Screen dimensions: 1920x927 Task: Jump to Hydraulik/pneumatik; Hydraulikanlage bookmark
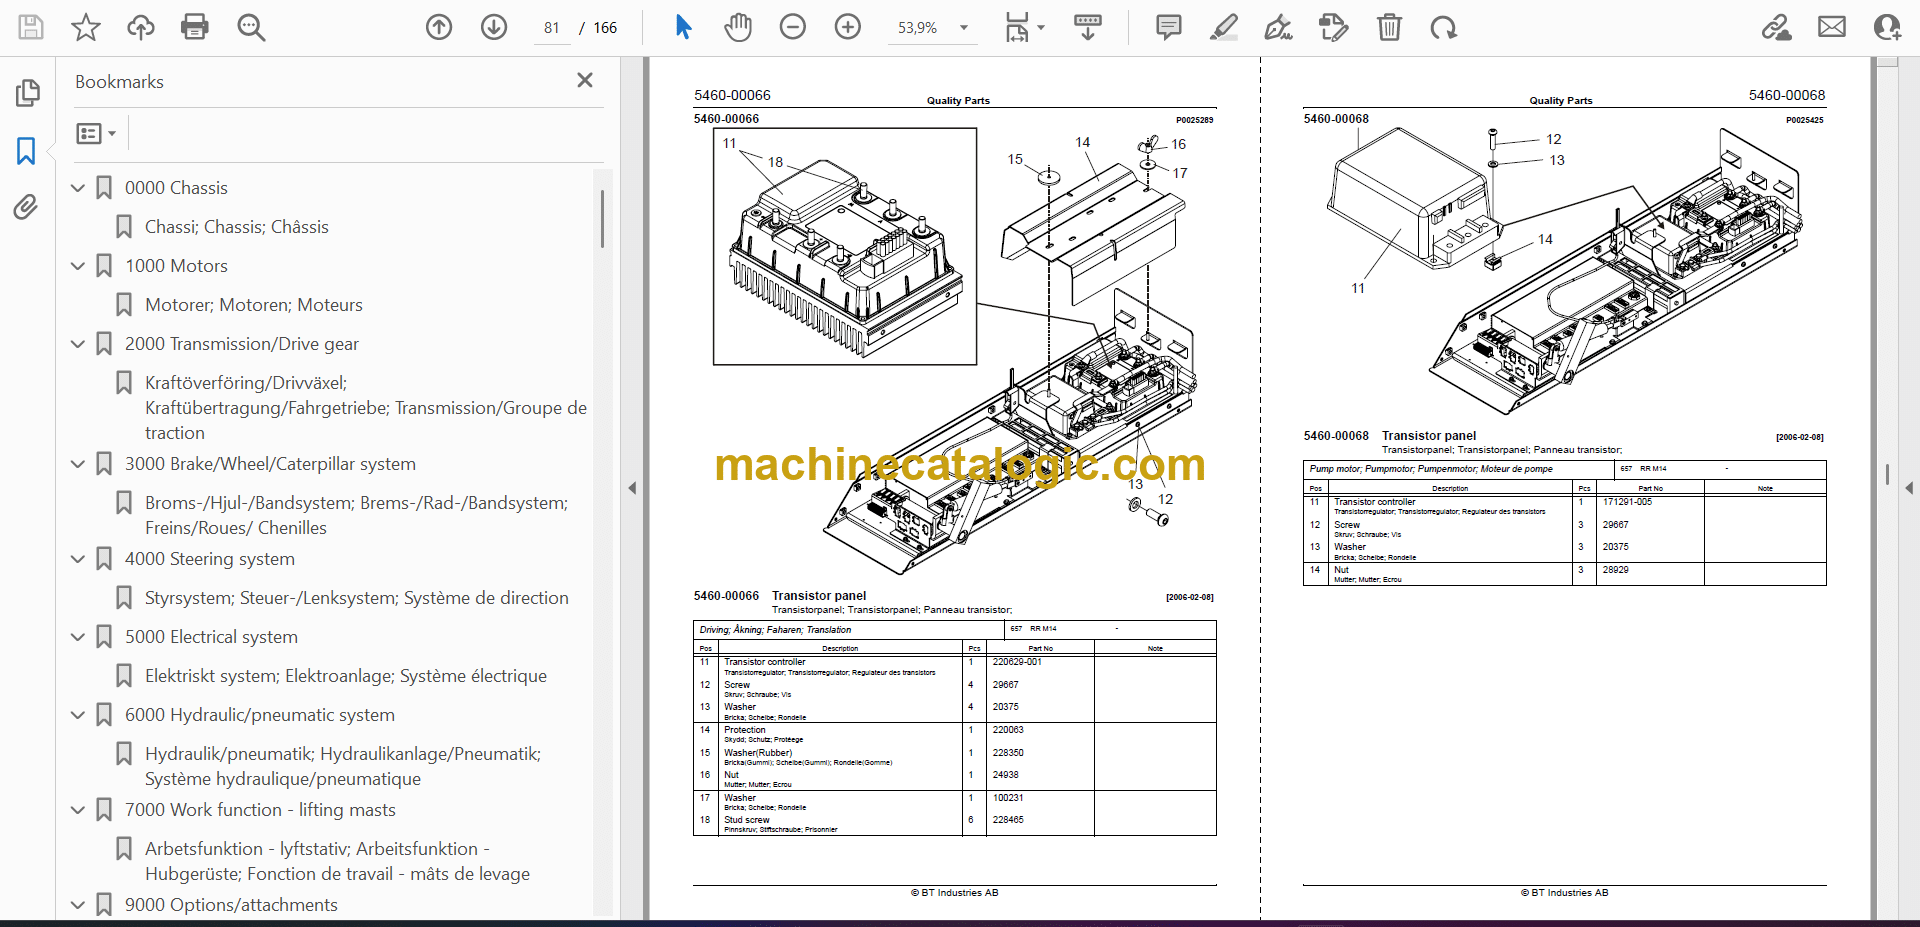343,766
